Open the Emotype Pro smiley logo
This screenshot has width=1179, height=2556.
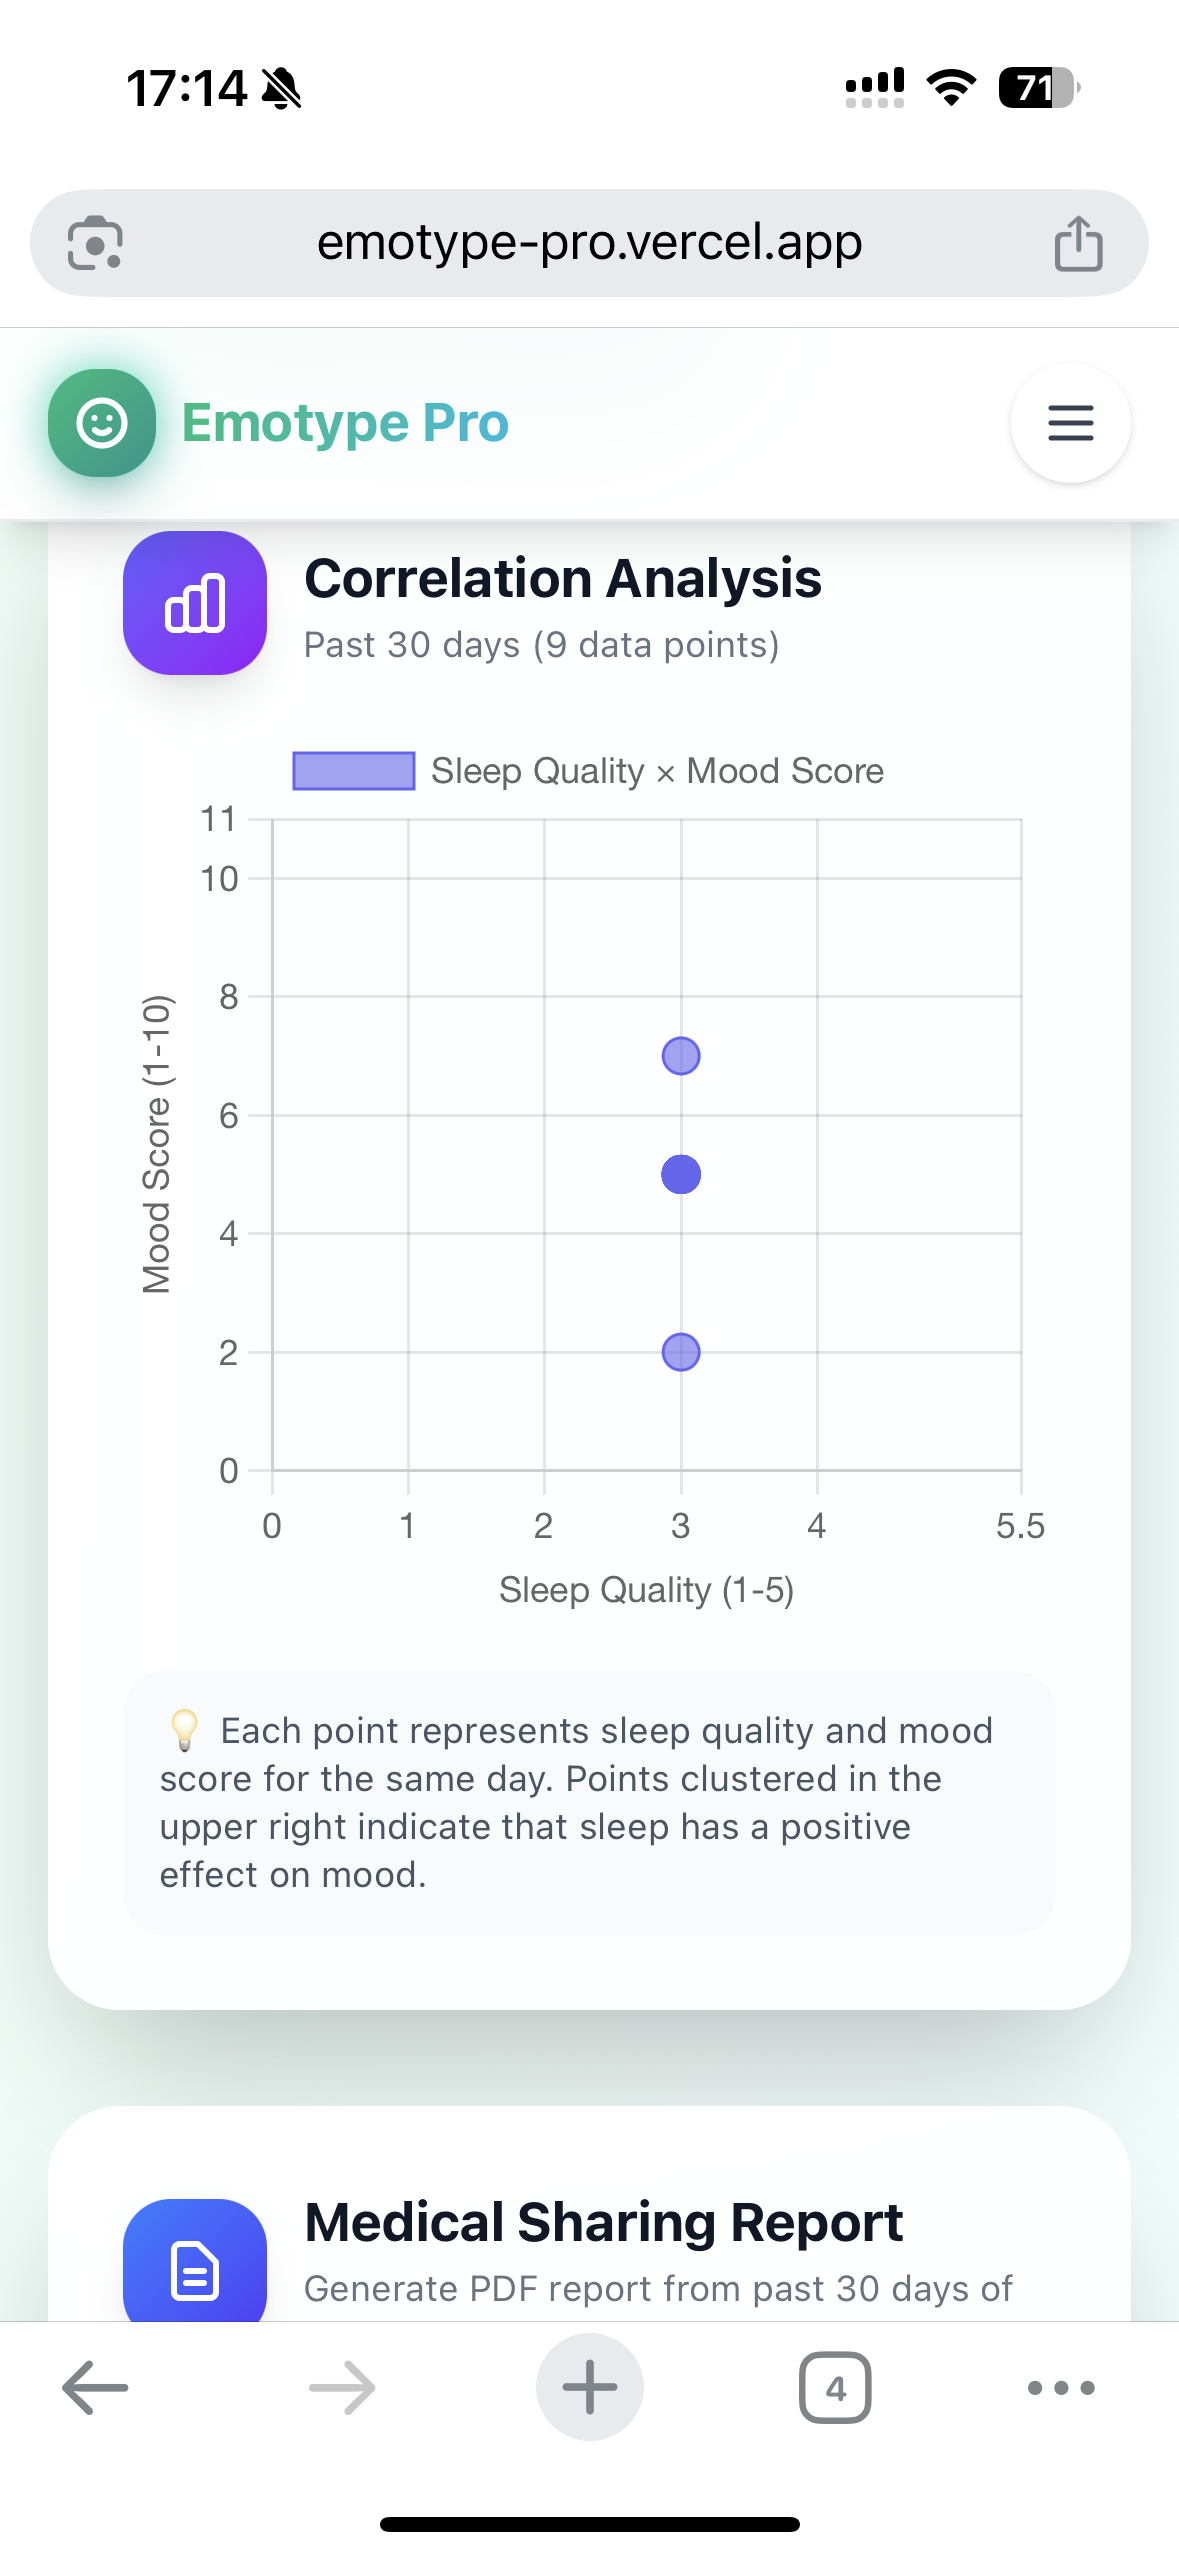[101, 423]
